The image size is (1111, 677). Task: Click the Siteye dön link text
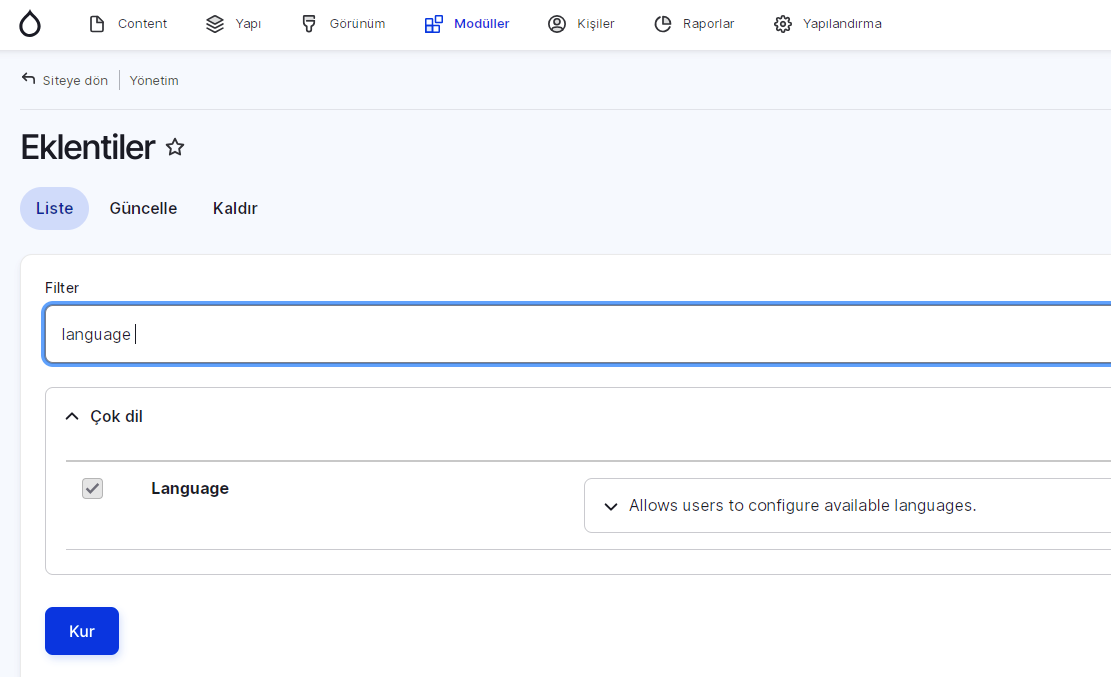point(75,80)
